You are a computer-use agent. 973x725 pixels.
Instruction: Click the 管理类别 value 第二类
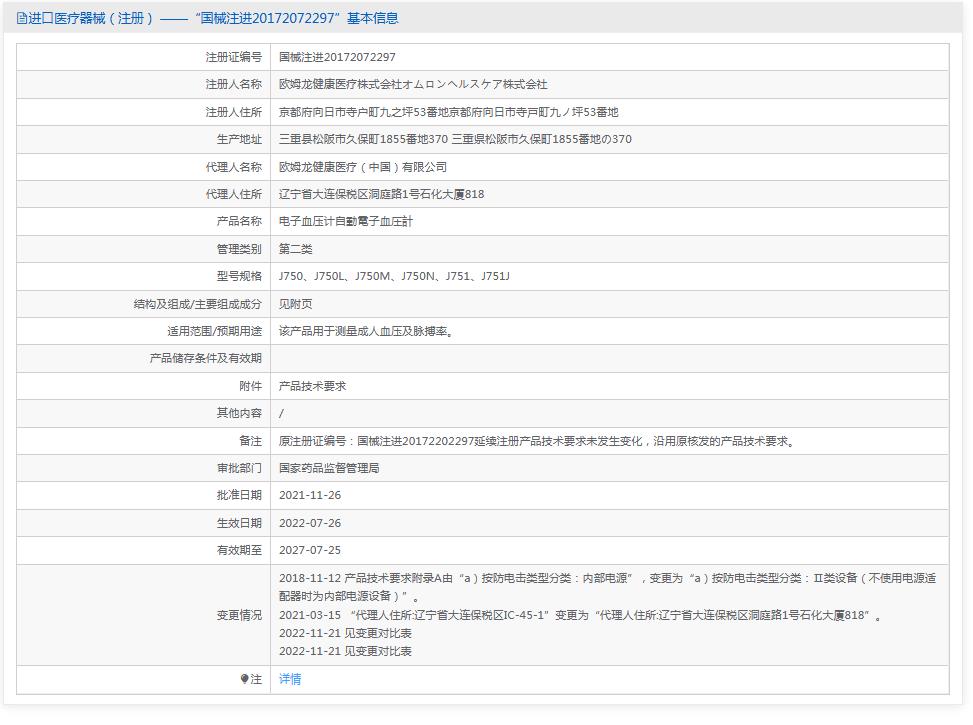(x=296, y=249)
